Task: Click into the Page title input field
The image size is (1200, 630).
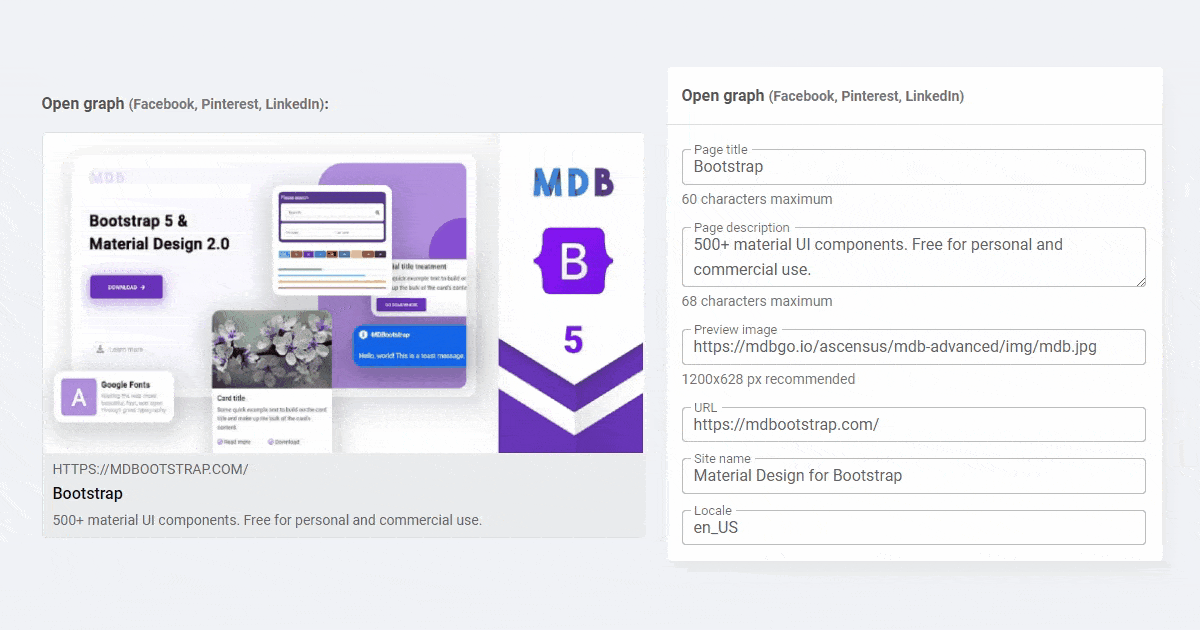Action: tap(913, 167)
